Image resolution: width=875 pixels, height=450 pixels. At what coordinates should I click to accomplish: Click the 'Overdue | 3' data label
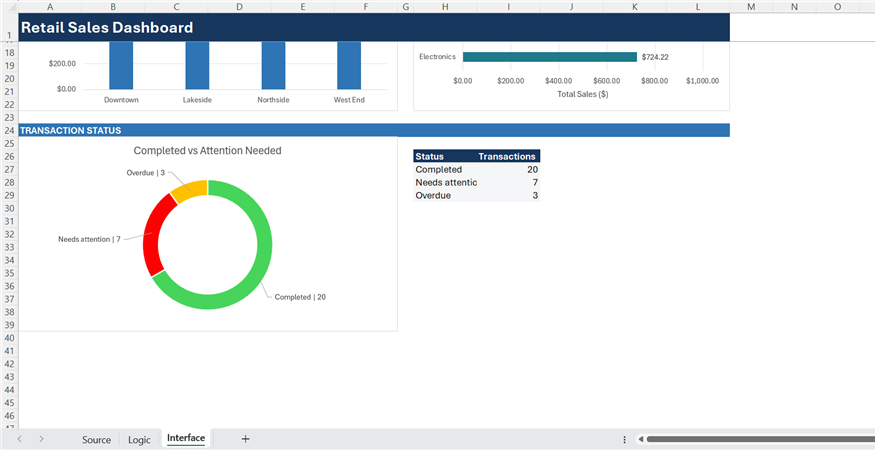pos(146,173)
